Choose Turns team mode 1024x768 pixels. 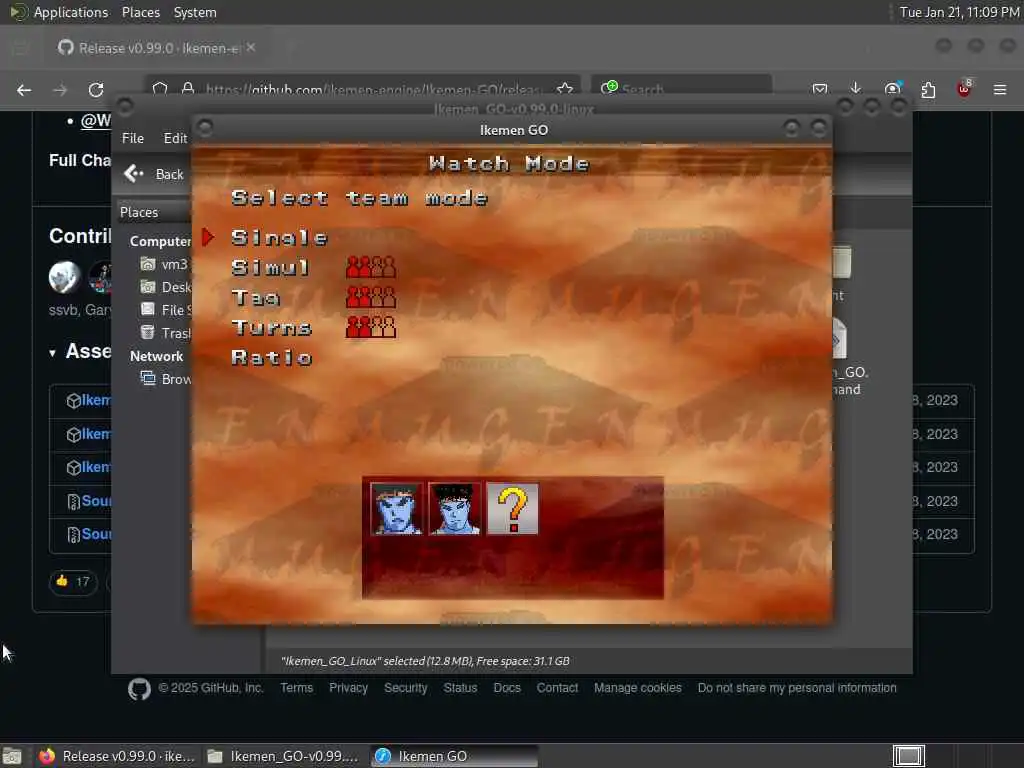point(271,328)
